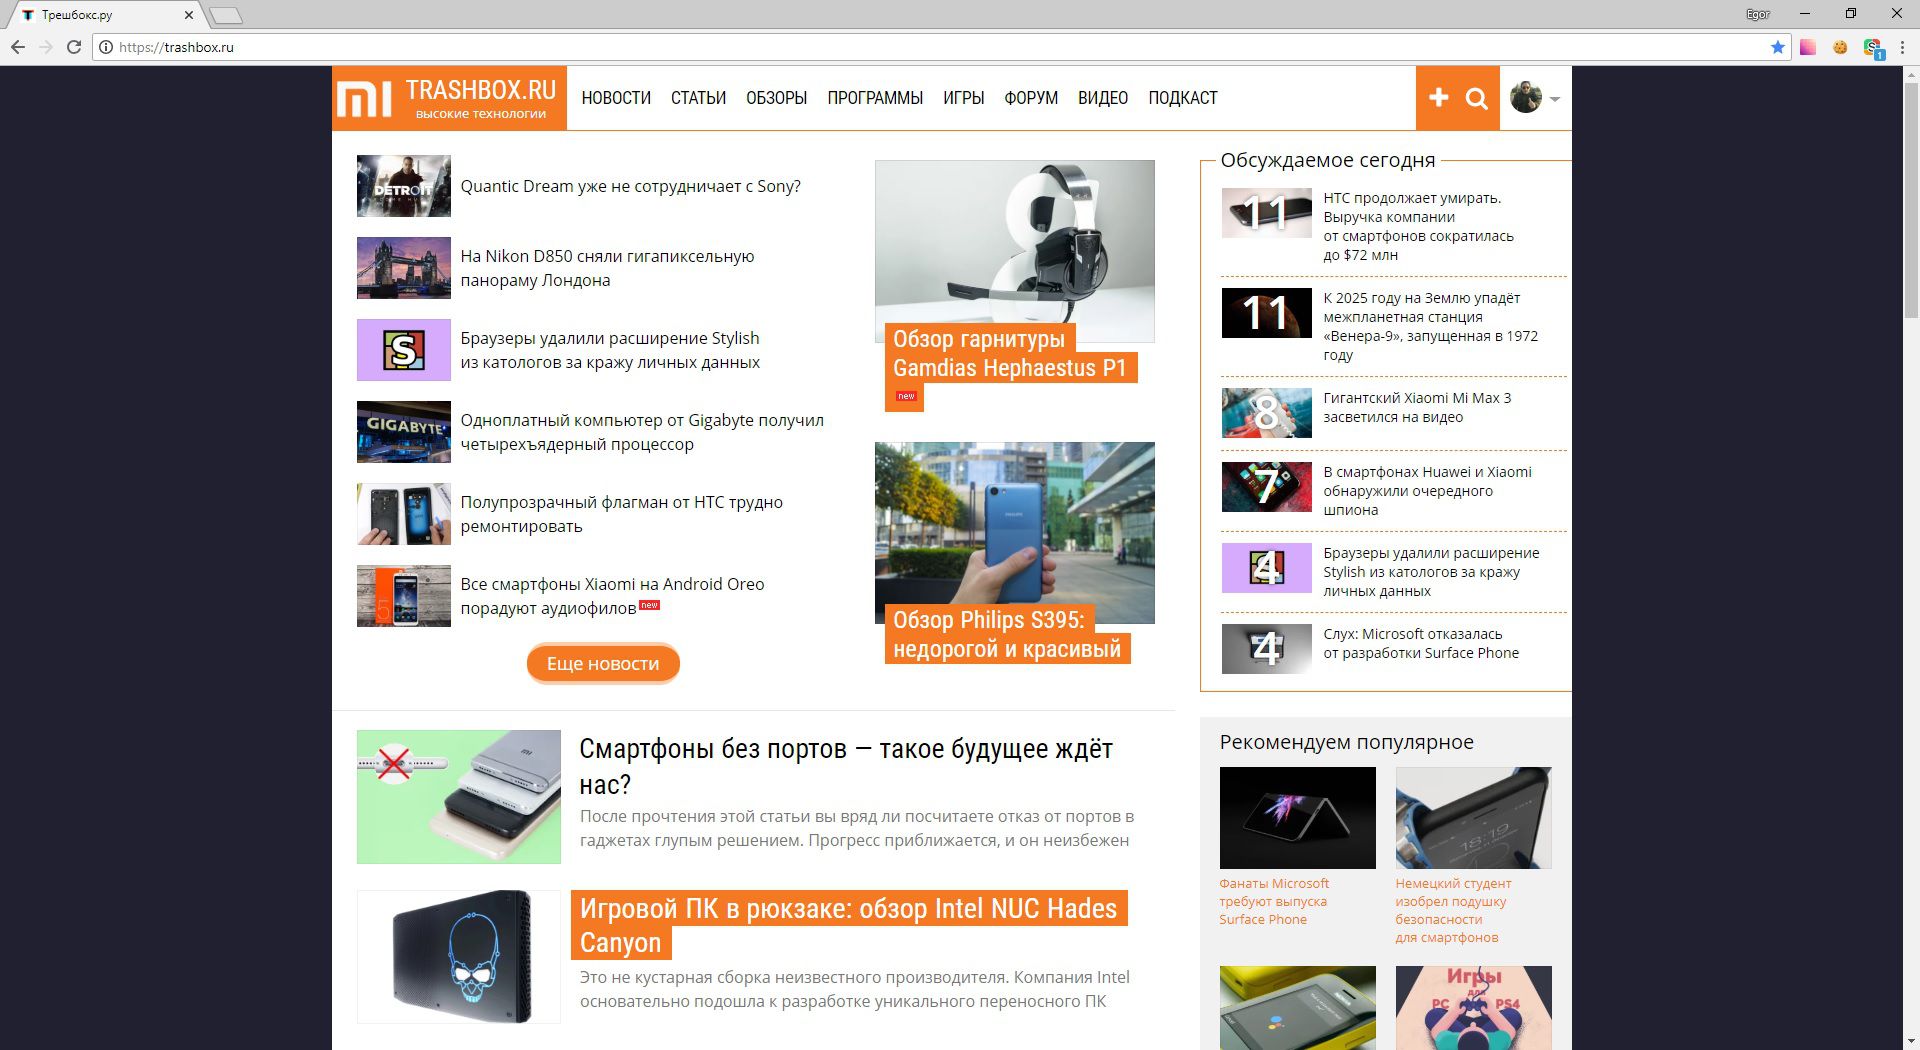Viewport: 1920px width, 1050px height.
Task: Click the Gamdias Hephaestus P1 headset image
Action: click(x=1014, y=251)
